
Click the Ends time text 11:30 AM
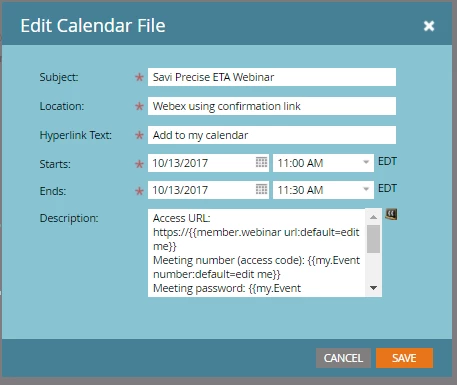300,190
